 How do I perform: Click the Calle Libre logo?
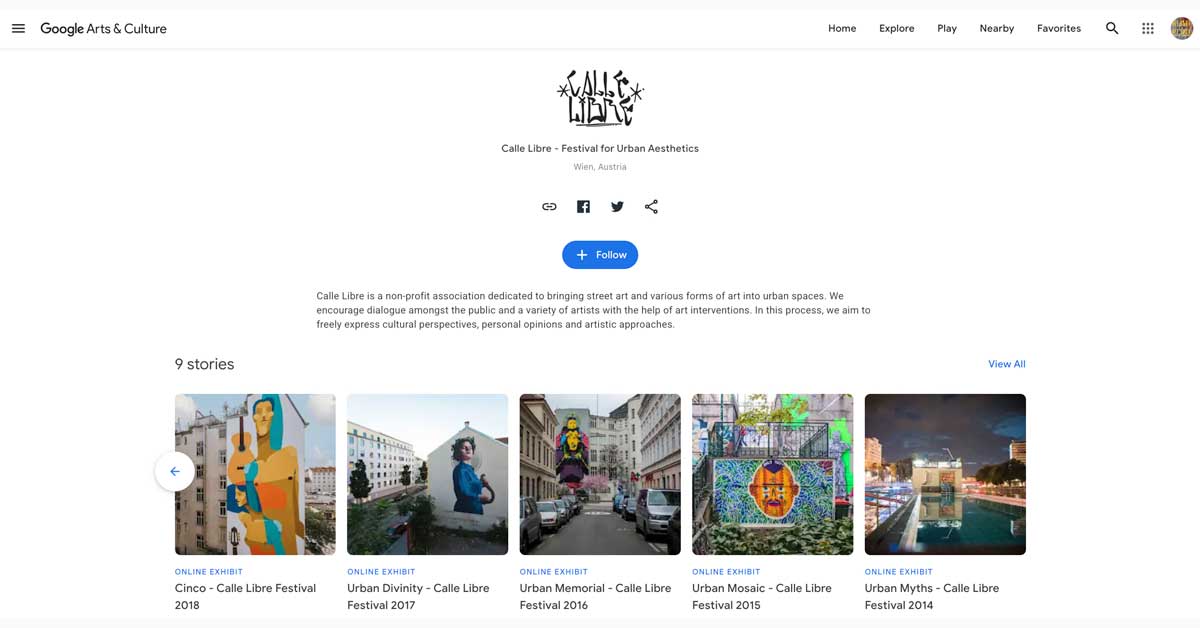[x=600, y=97]
